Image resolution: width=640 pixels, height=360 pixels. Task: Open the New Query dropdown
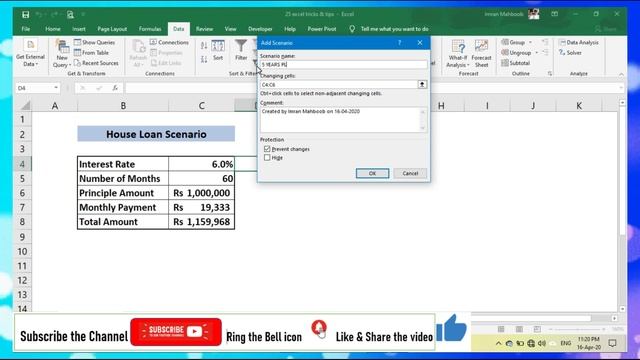click(x=62, y=53)
